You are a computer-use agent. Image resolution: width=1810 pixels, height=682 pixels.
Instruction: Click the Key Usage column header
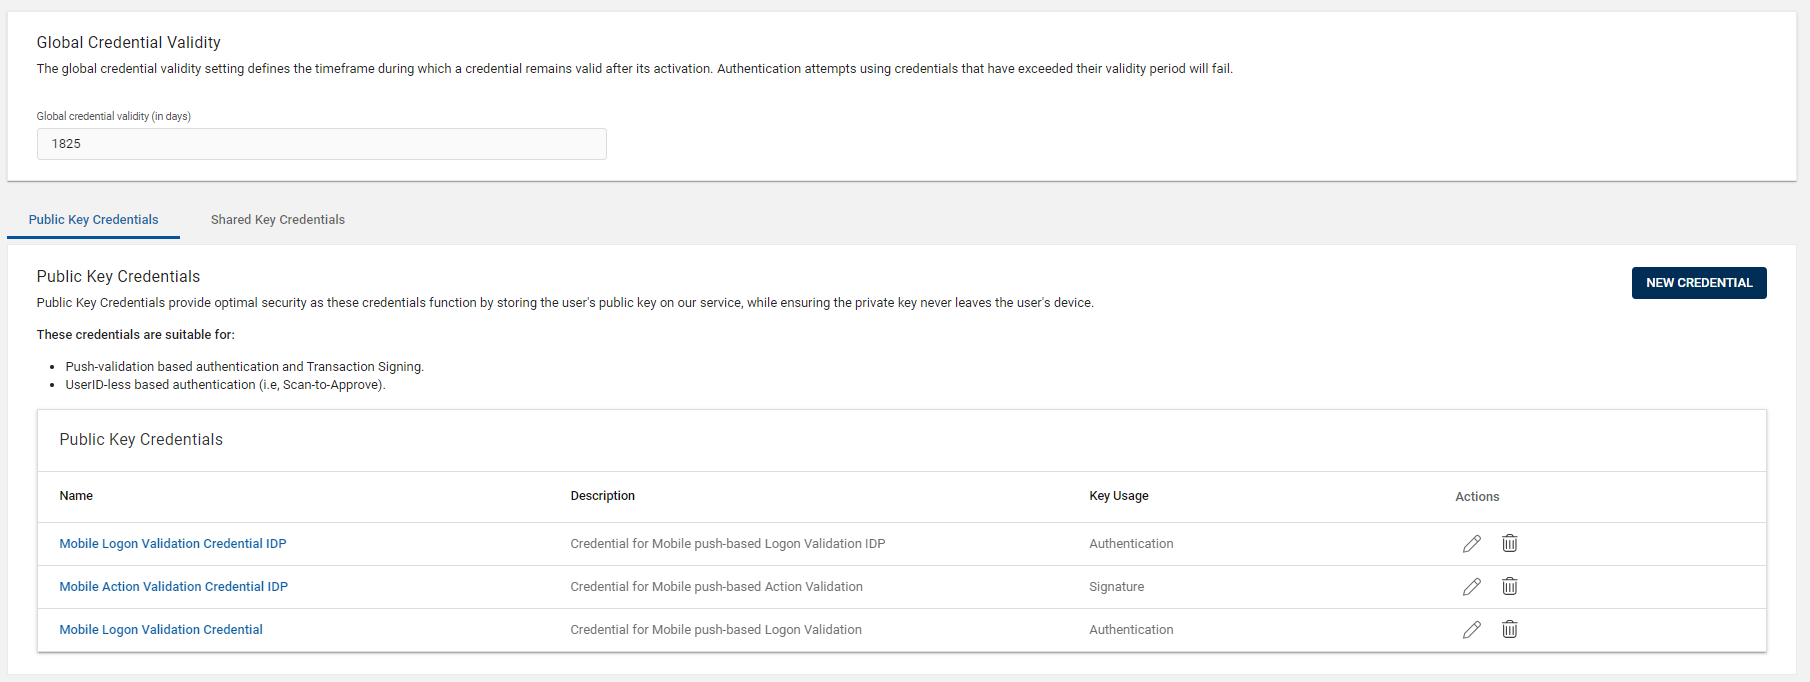[1118, 496]
